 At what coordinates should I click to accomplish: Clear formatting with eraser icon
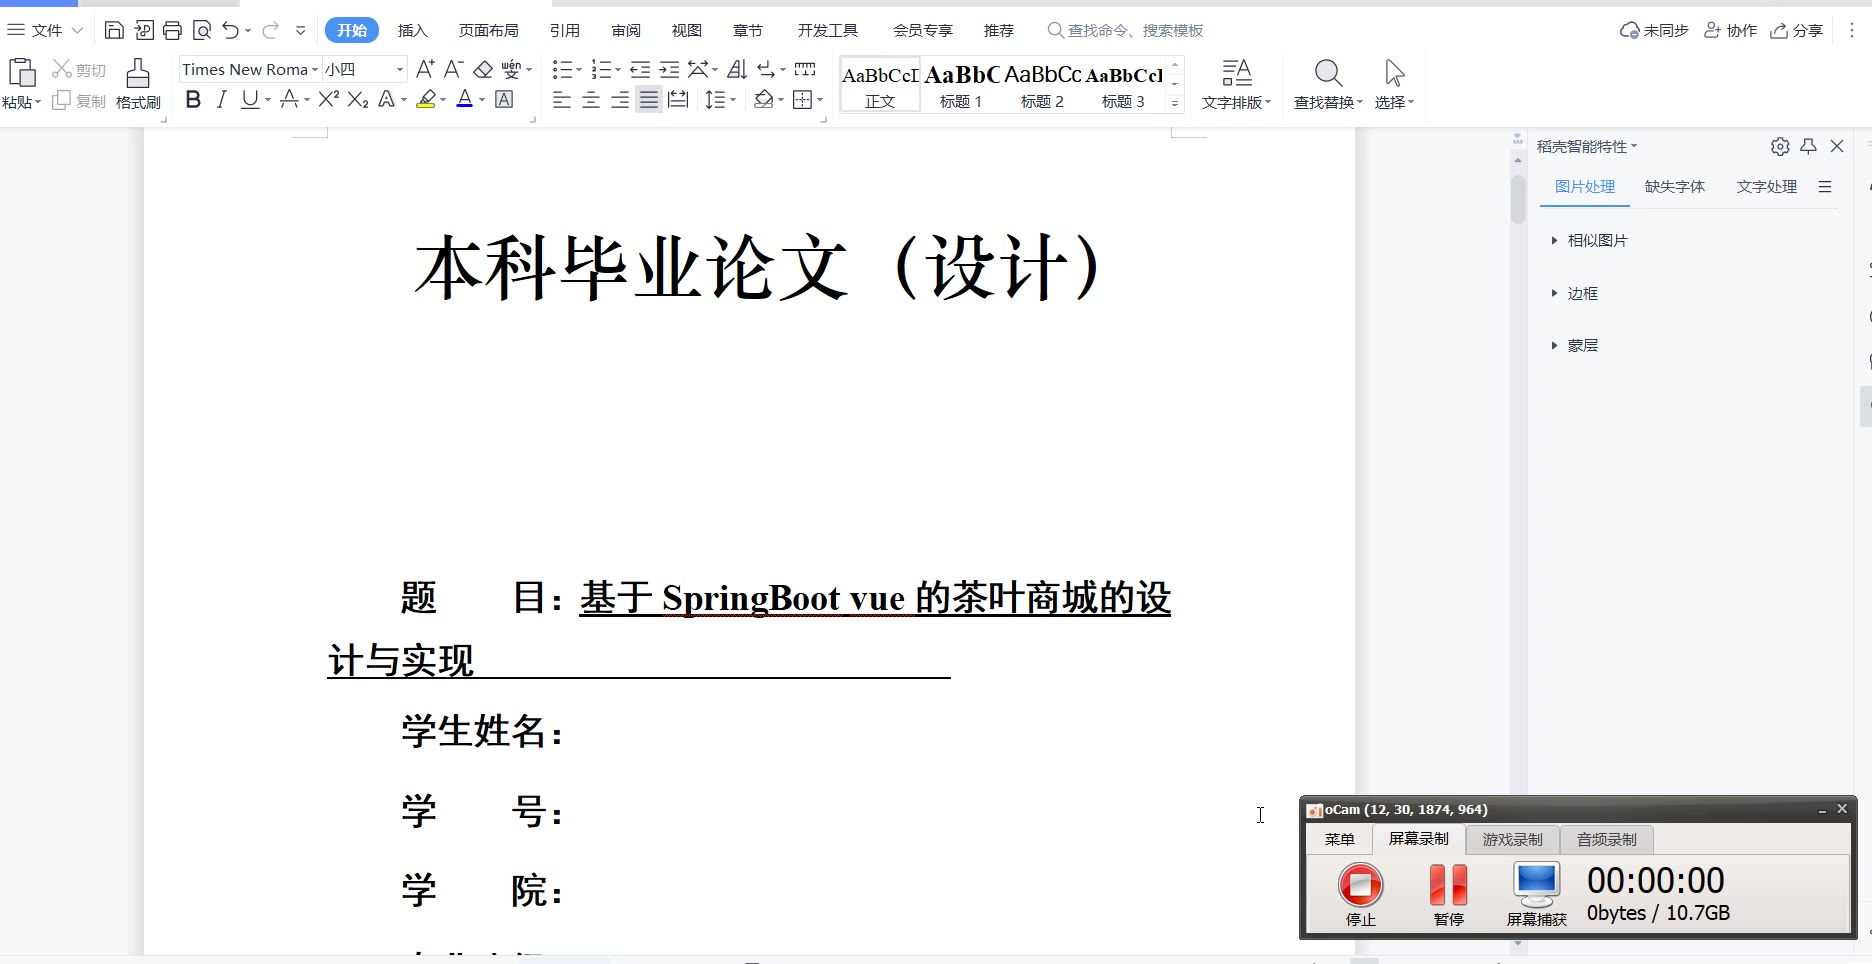[483, 69]
